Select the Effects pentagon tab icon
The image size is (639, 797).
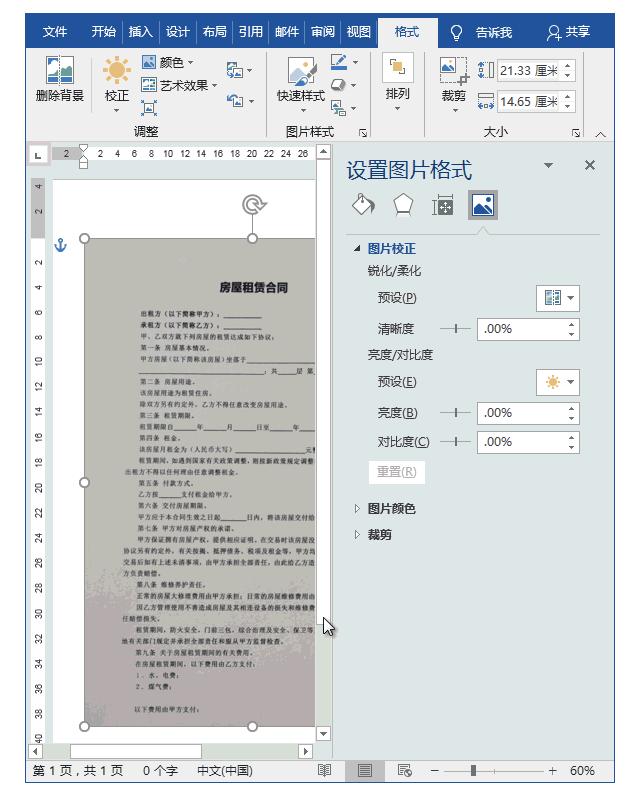(403, 205)
